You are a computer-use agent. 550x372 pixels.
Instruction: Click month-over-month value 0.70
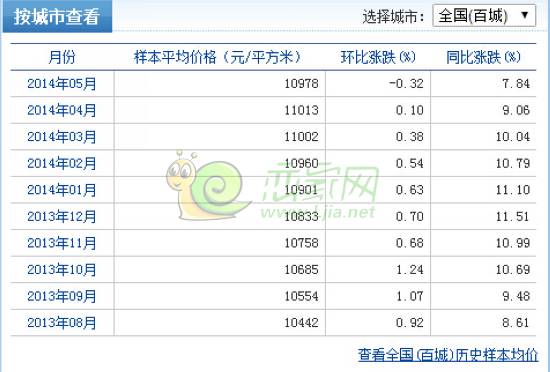pyautogui.click(x=410, y=216)
